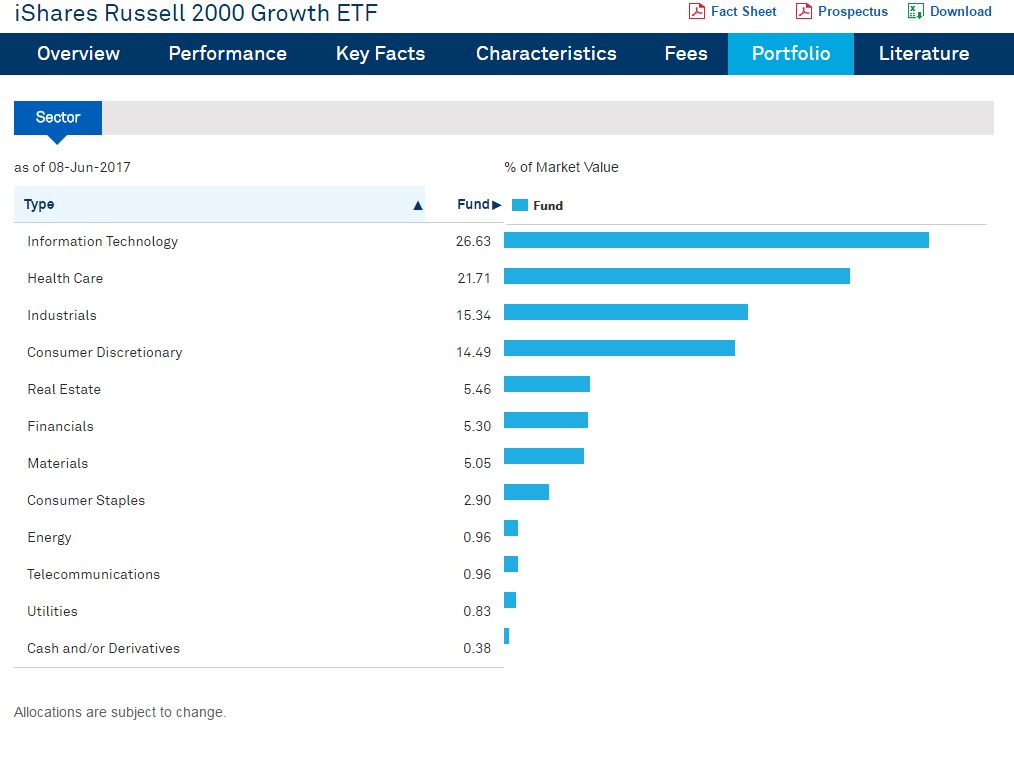Sort by Type using ascending arrow
This screenshot has width=1014, height=757.
pyautogui.click(x=418, y=206)
